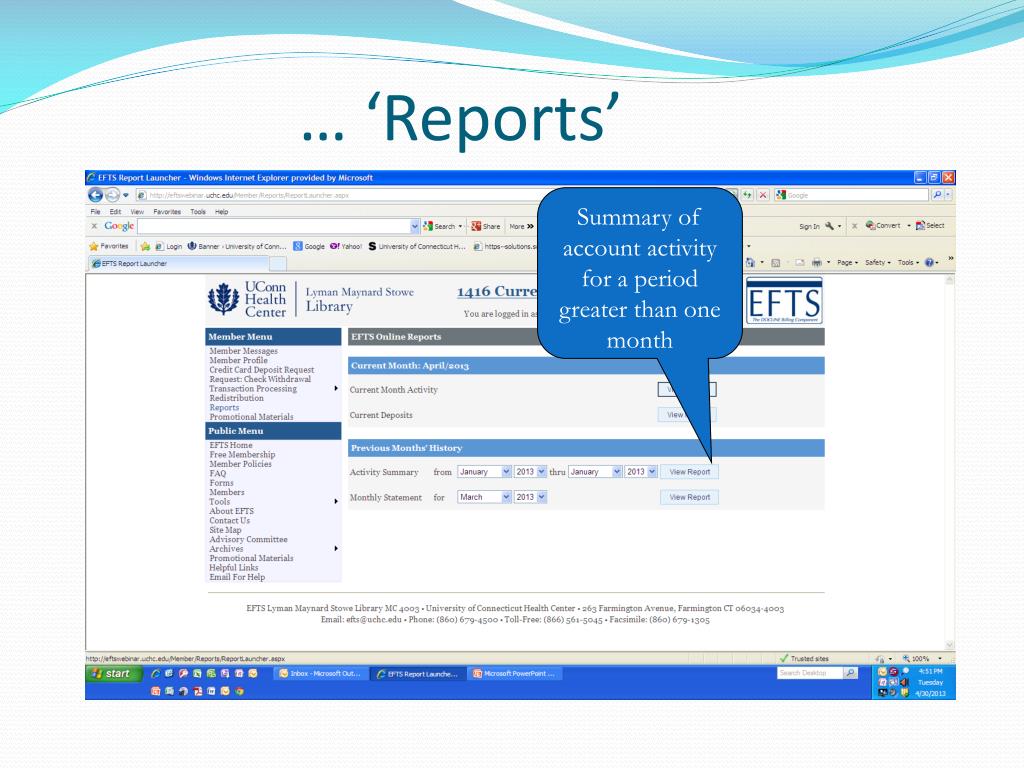Click the Home icon in command bar
This screenshot has width=1024, height=768.
(750, 263)
